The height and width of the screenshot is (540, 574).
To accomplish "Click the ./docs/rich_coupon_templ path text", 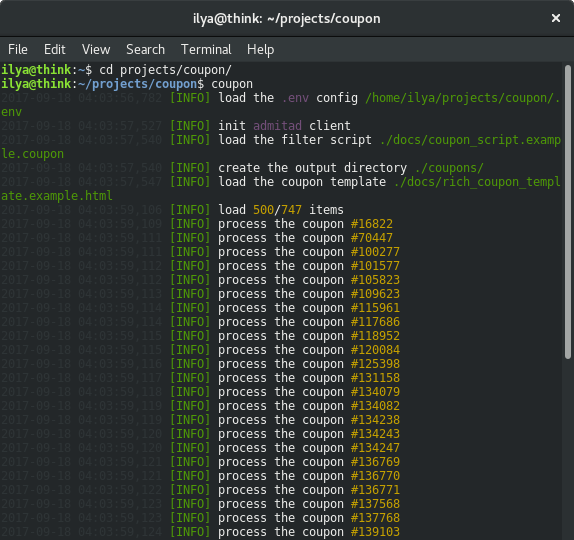I will (477, 182).
